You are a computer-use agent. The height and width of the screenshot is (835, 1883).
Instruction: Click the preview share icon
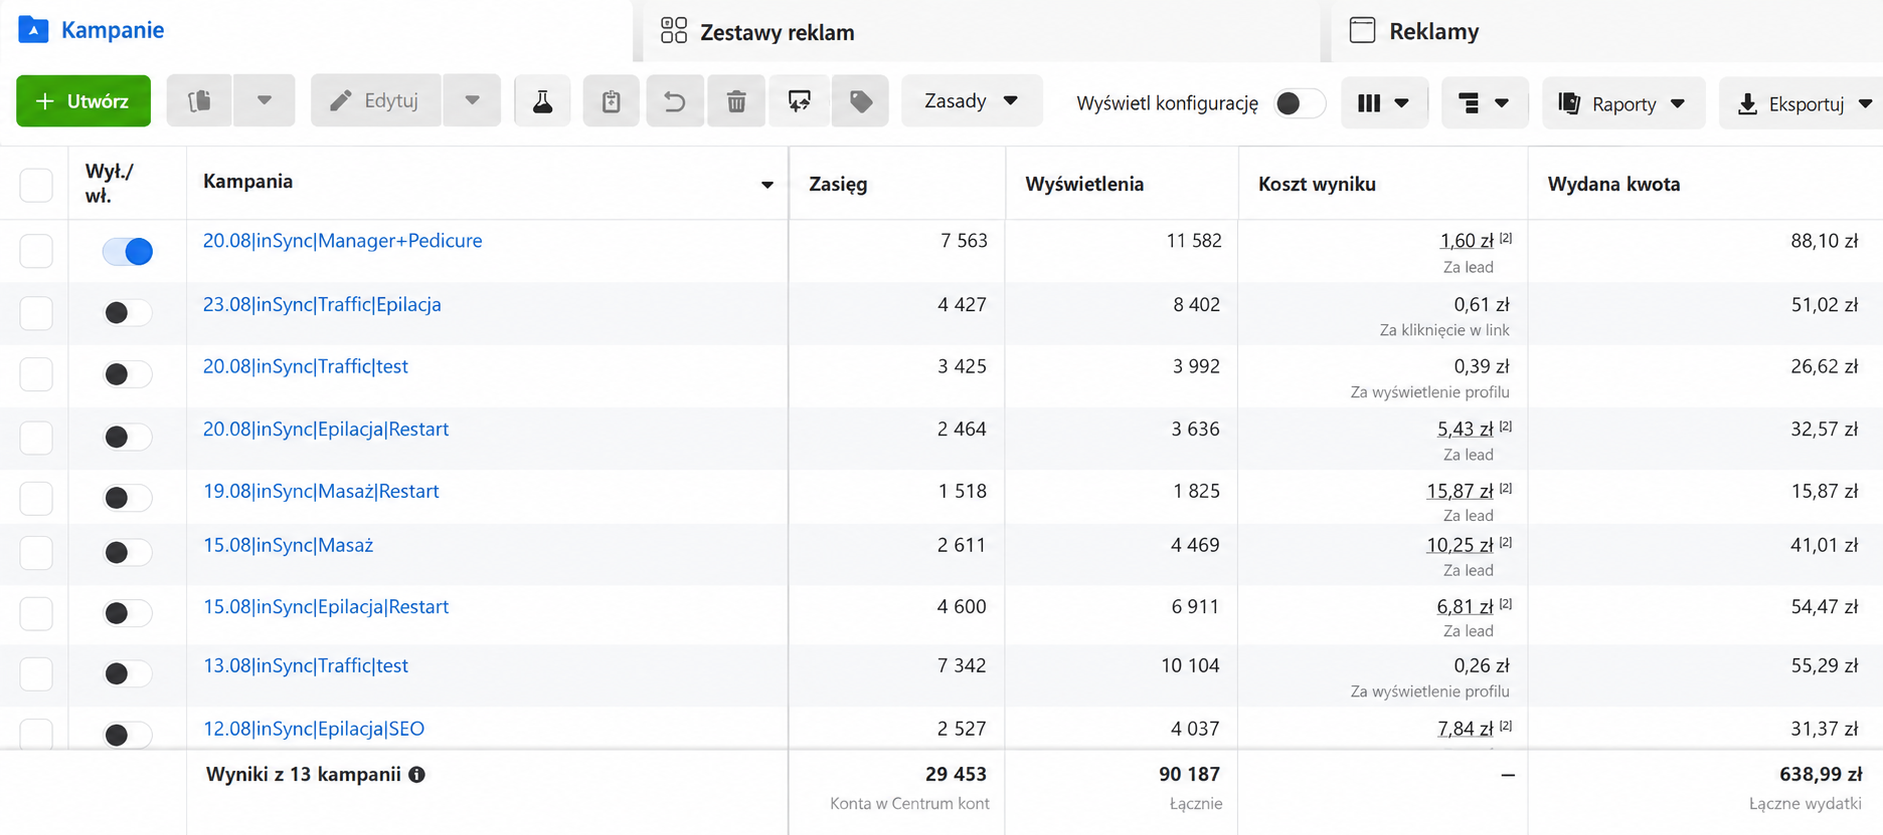(799, 101)
